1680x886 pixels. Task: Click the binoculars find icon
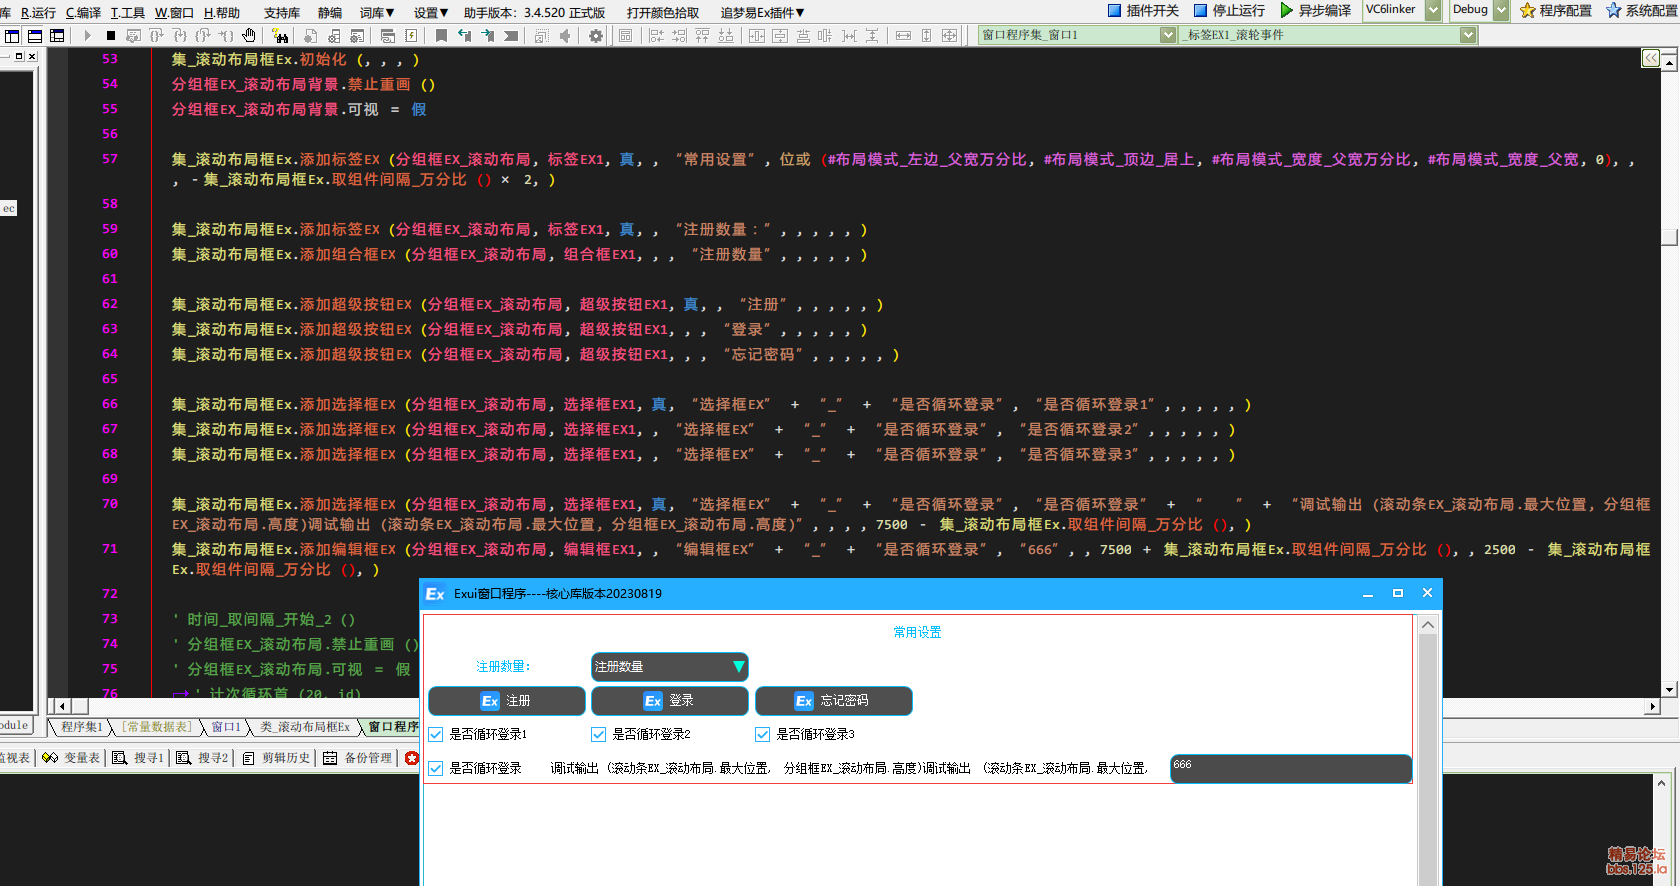(x=281, y=36)
